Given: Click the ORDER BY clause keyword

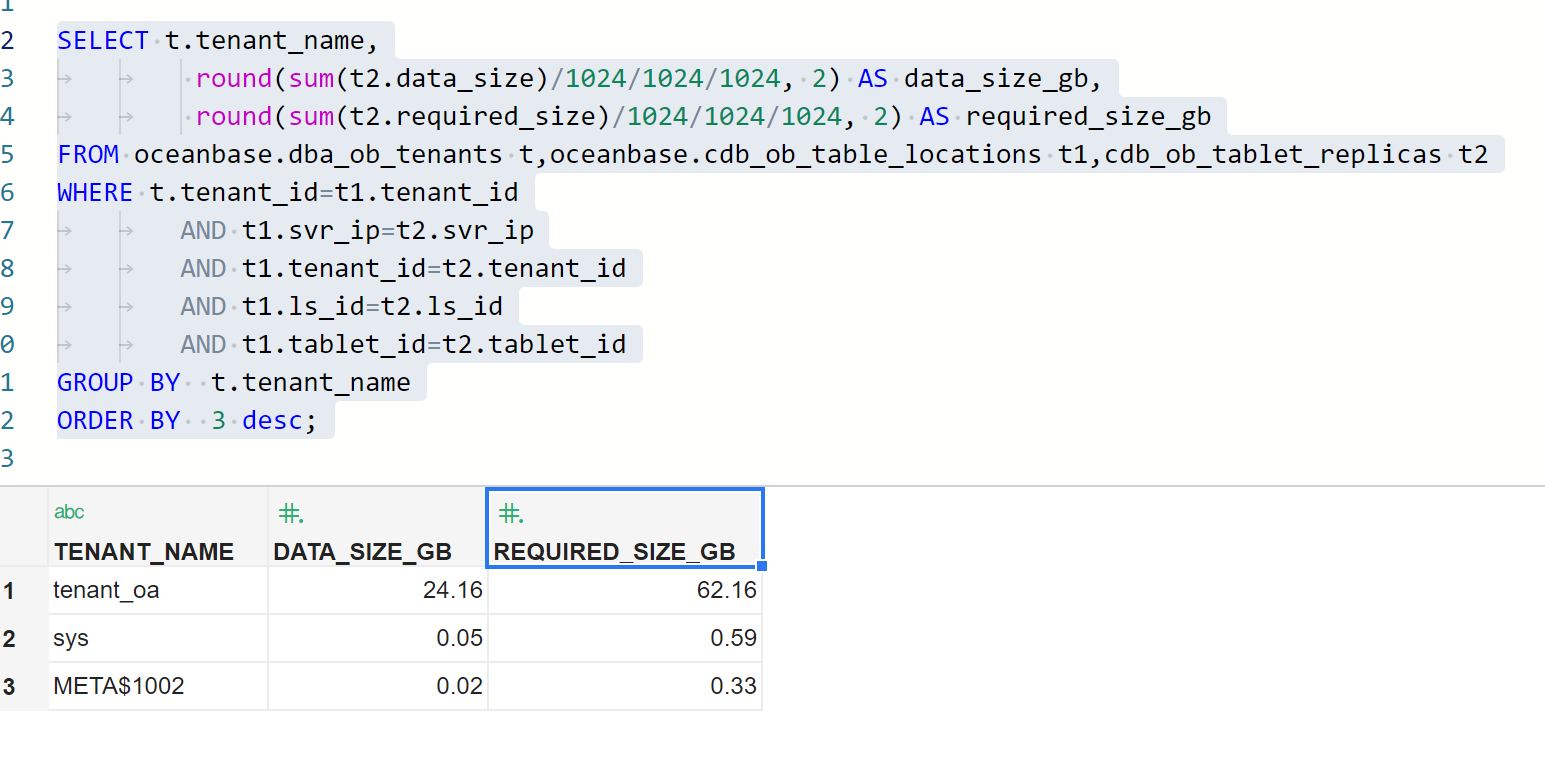Looking at the screenshot, I should pyautogui.click(x=118, y=421).
